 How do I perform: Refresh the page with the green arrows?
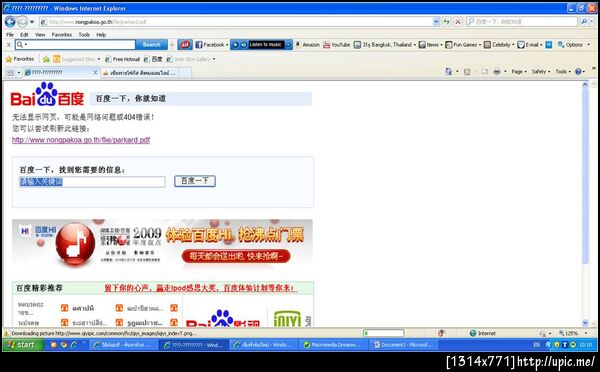[x=447, y=22]
